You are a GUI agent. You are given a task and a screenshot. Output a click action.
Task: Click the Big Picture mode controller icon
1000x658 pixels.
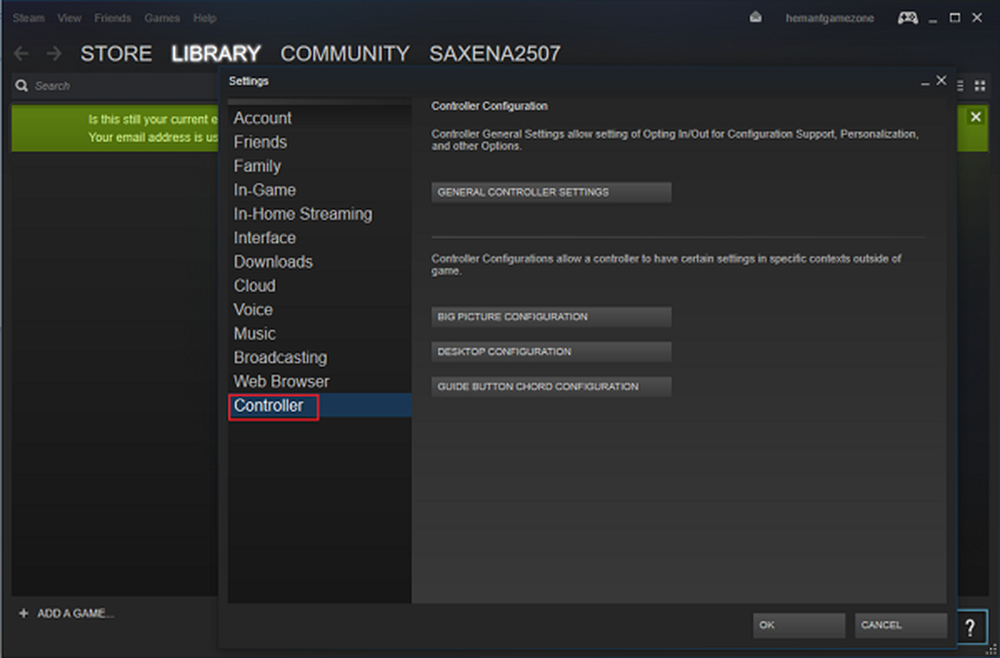[x=907, y=18]
